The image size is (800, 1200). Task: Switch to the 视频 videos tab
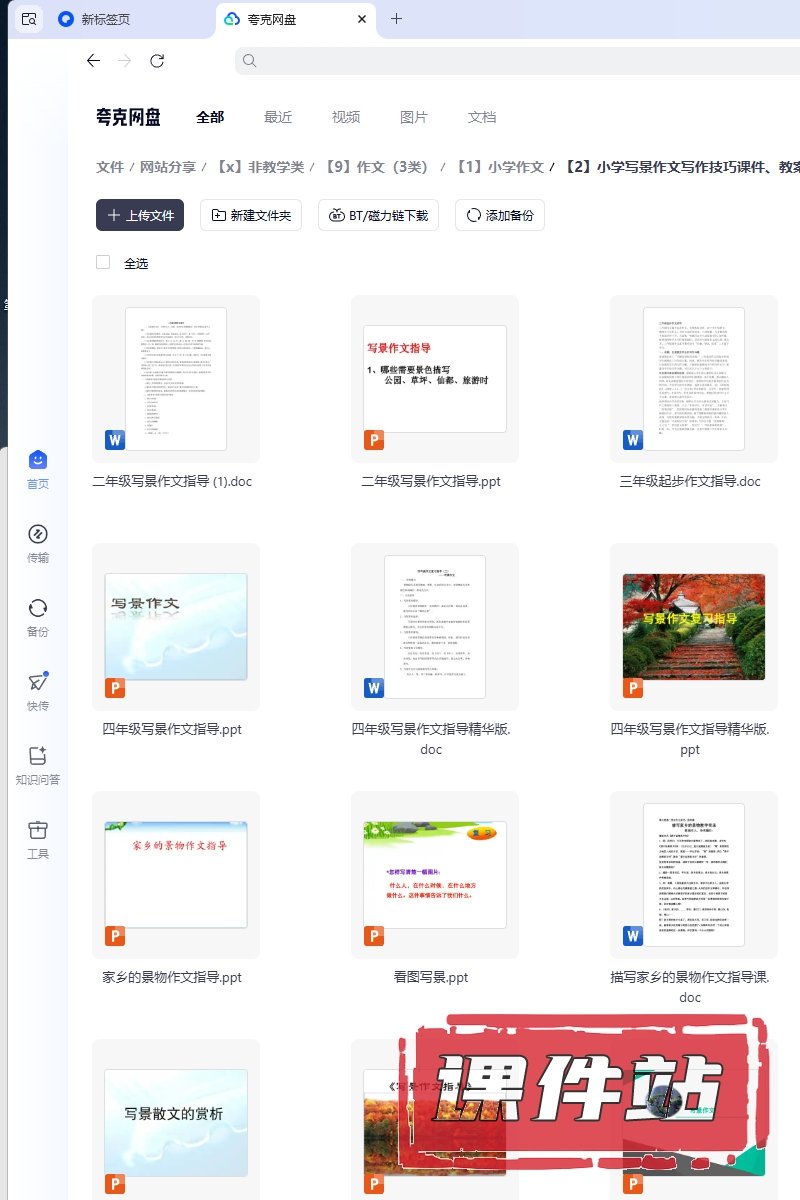point(346,117)
